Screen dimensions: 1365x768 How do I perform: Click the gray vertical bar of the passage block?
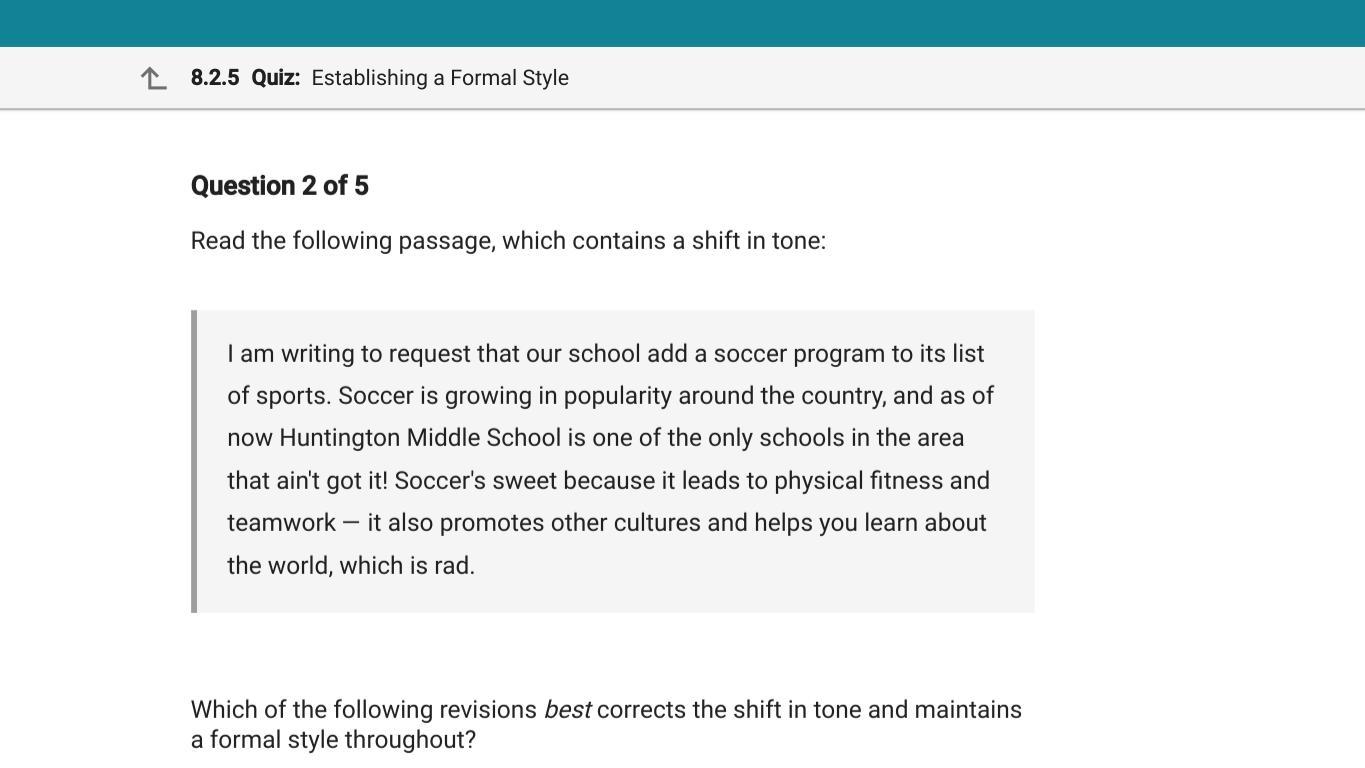pos(194,461)
